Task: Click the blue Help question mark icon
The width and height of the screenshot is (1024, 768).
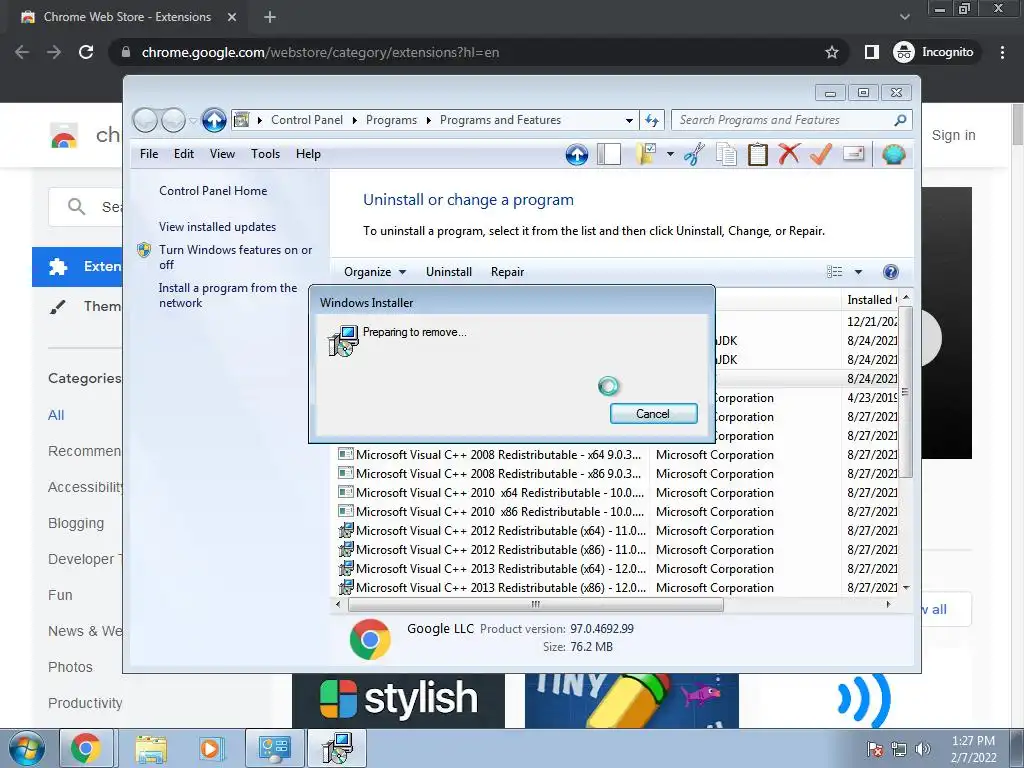Action: tap(890, 272)
